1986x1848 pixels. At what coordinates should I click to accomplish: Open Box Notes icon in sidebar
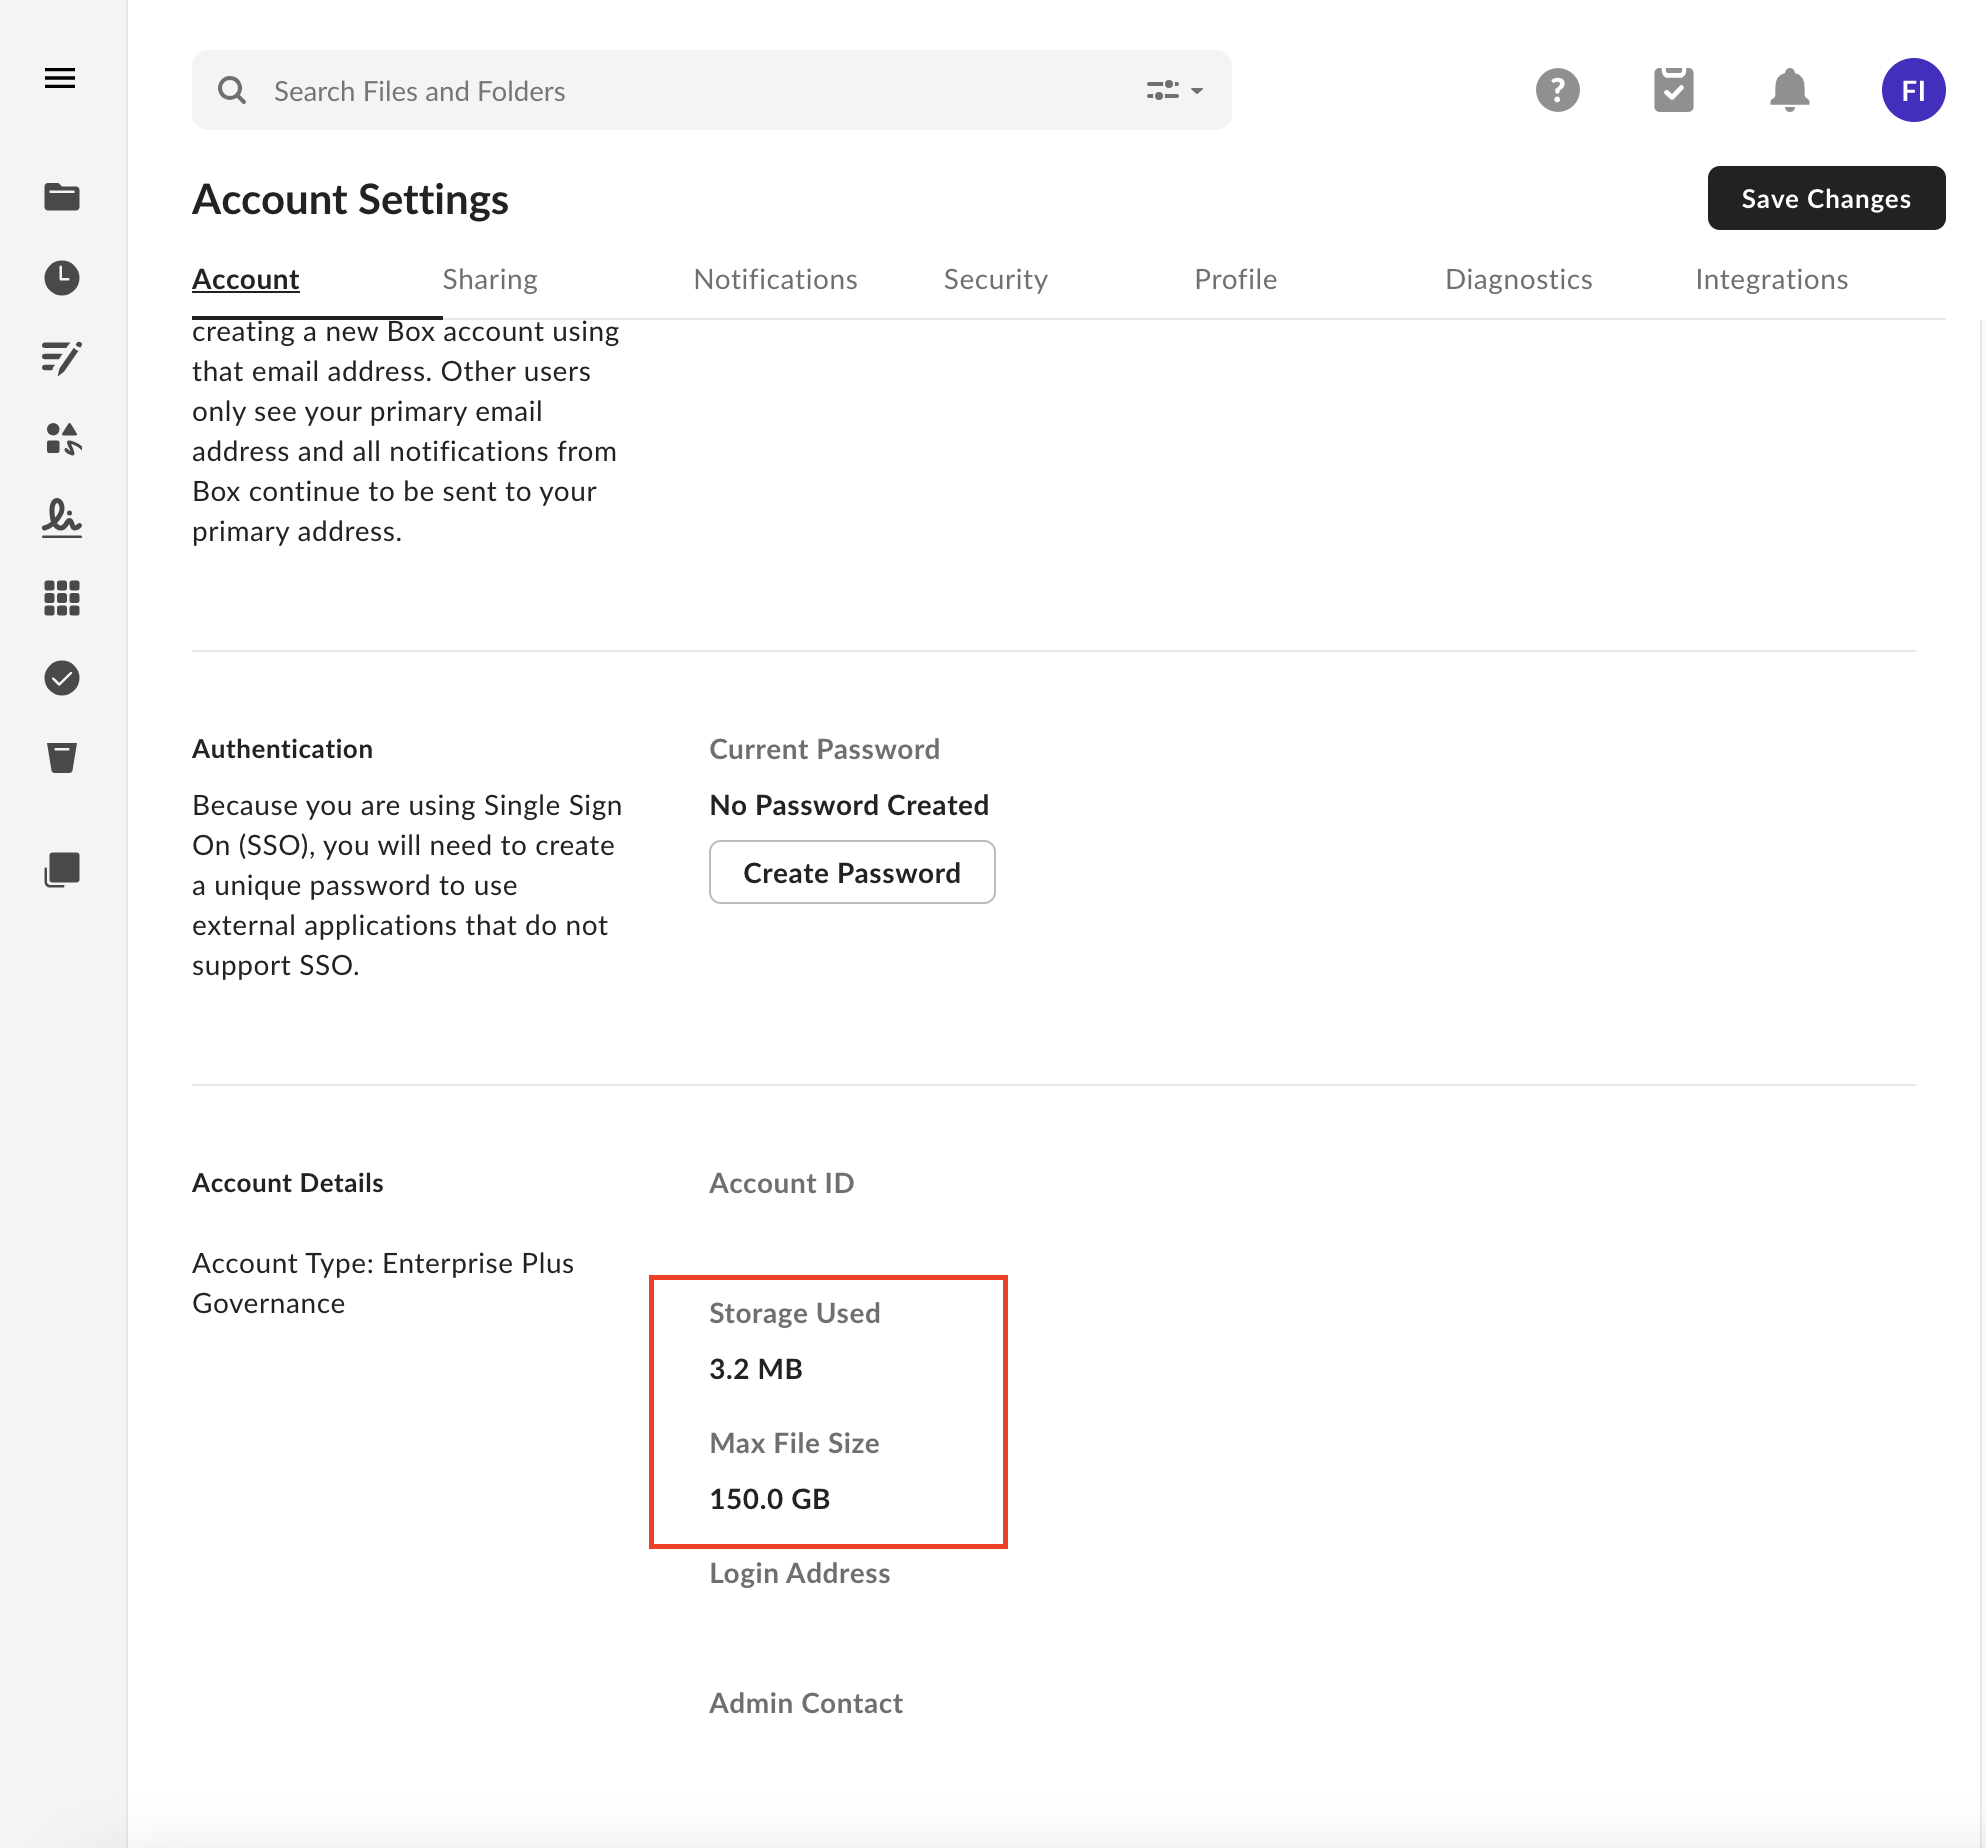pos(62,357)
